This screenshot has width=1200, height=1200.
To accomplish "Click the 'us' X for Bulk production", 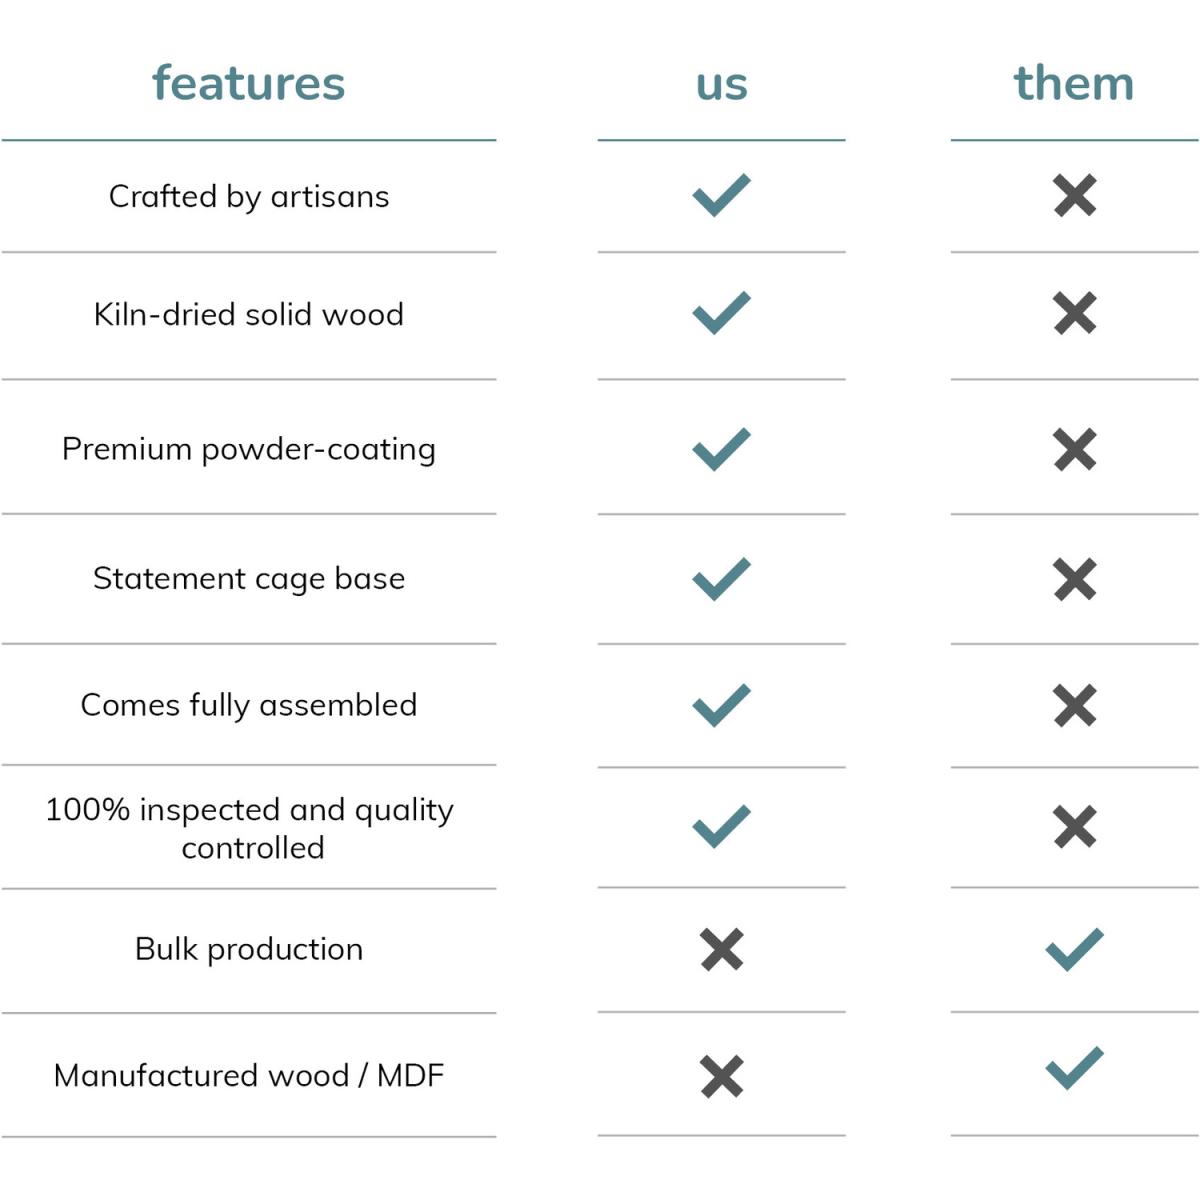I will [x=722, y=949].
